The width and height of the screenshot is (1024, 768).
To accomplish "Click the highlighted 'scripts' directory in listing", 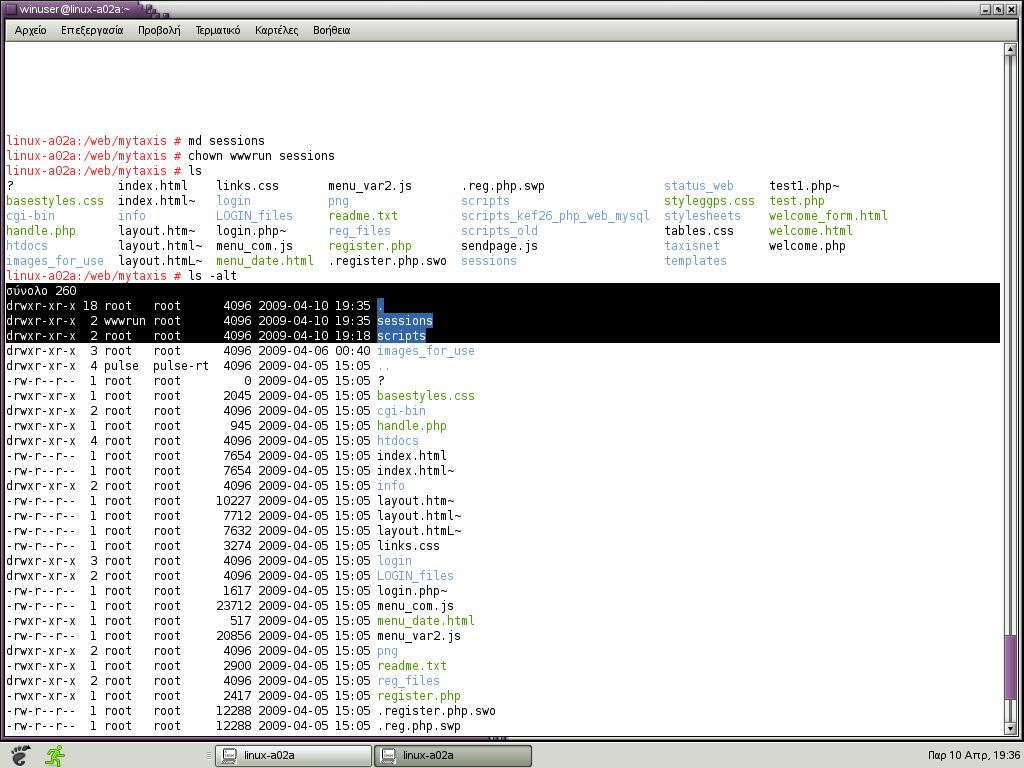I will 401,336.
